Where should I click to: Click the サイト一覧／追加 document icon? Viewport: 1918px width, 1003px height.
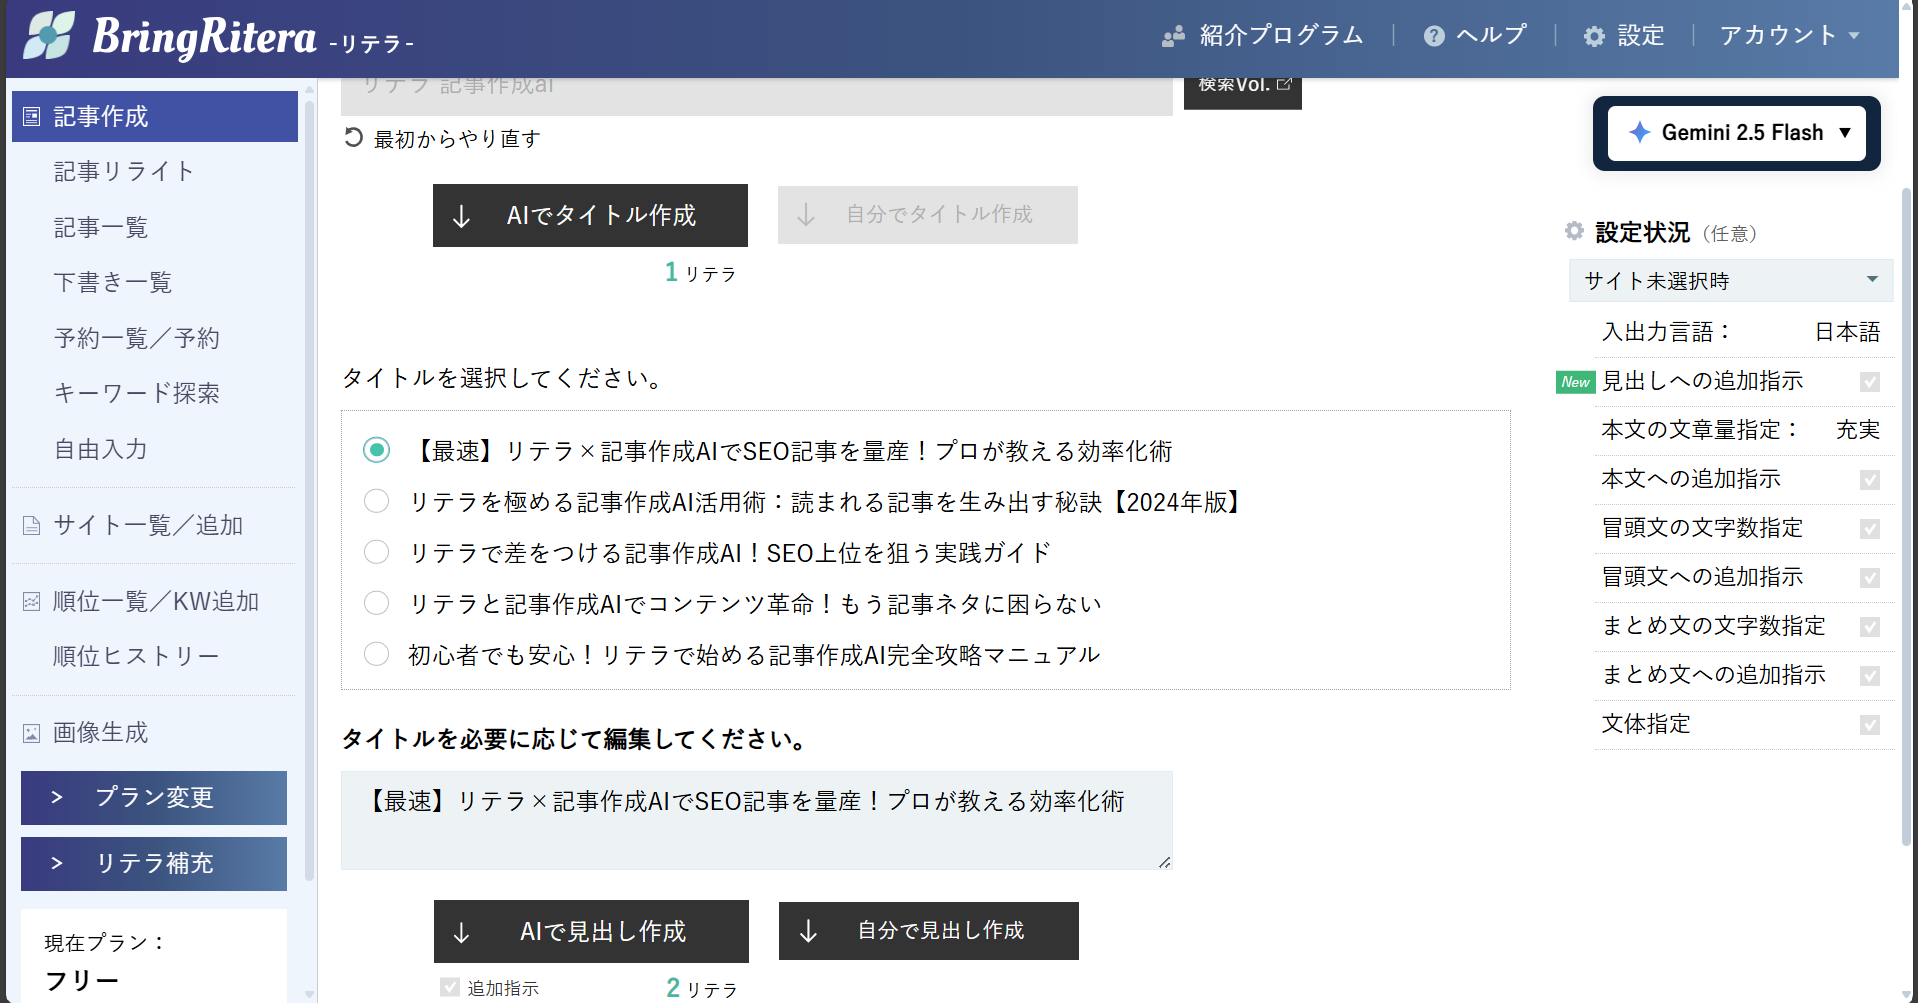click(x=32, y=526)
